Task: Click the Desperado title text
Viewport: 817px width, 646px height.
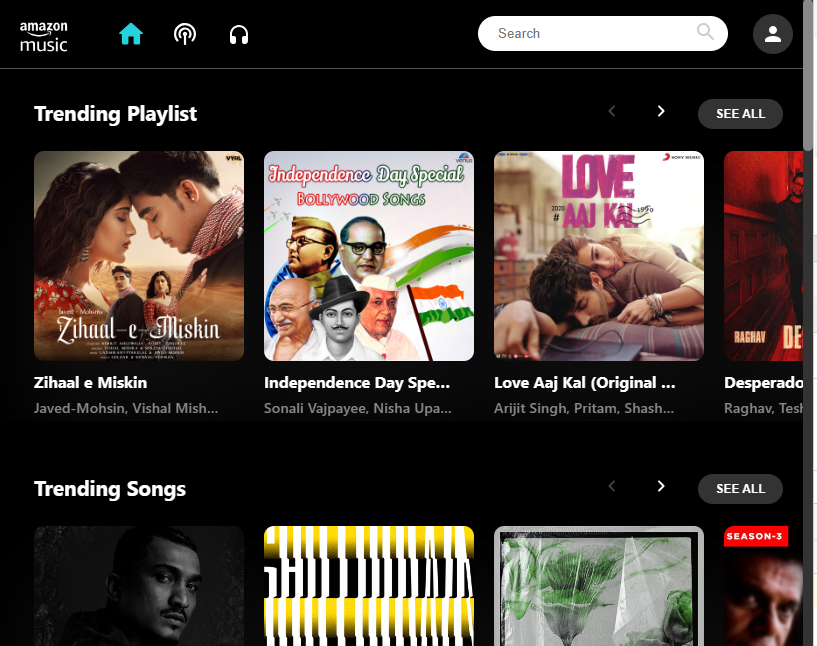Action: [x=763, y=383]
